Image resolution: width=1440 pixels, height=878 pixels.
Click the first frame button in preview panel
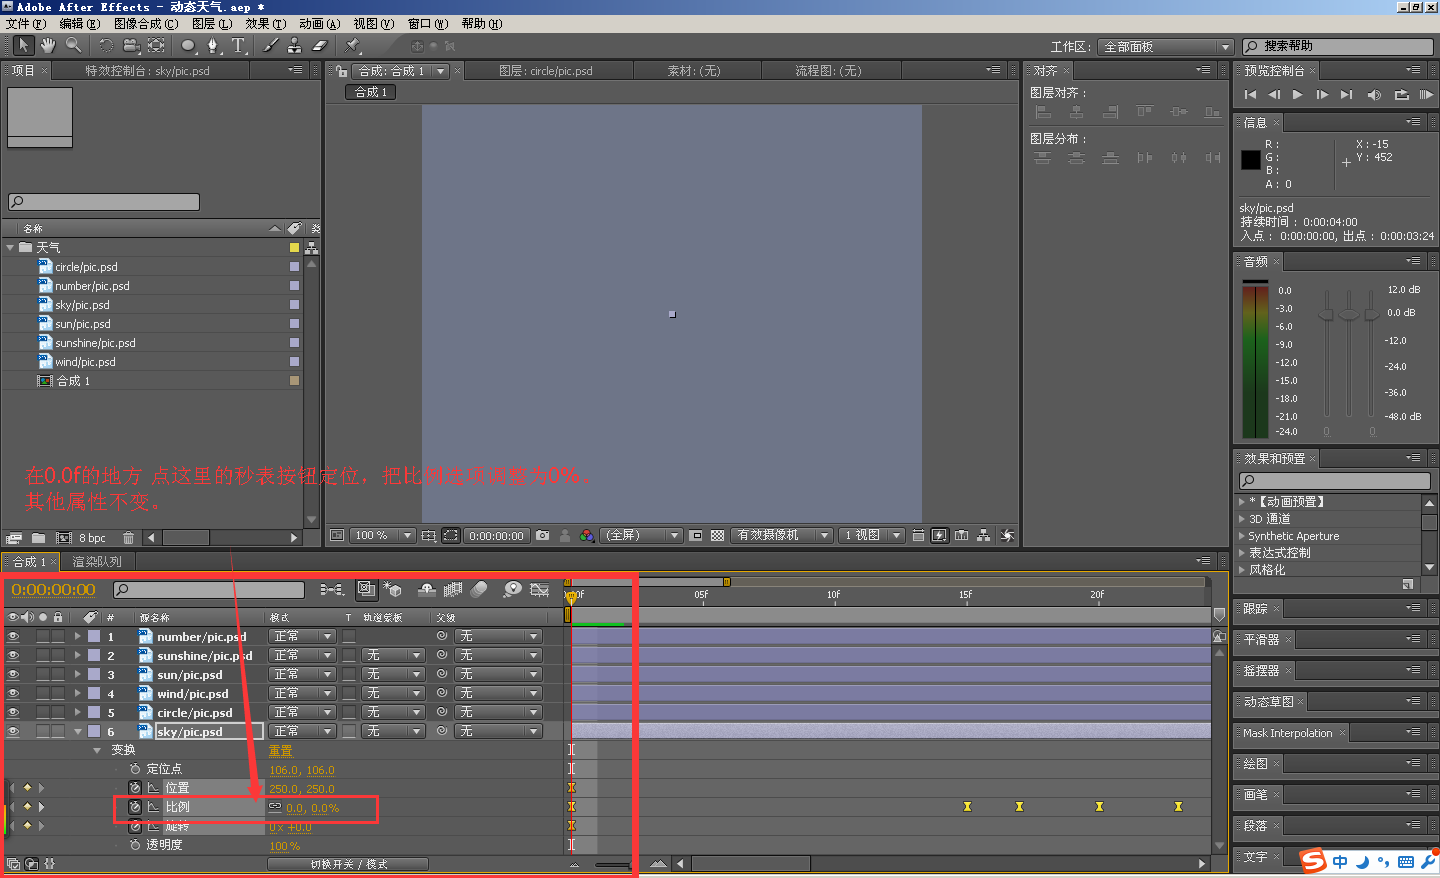tap(1250, 95)
